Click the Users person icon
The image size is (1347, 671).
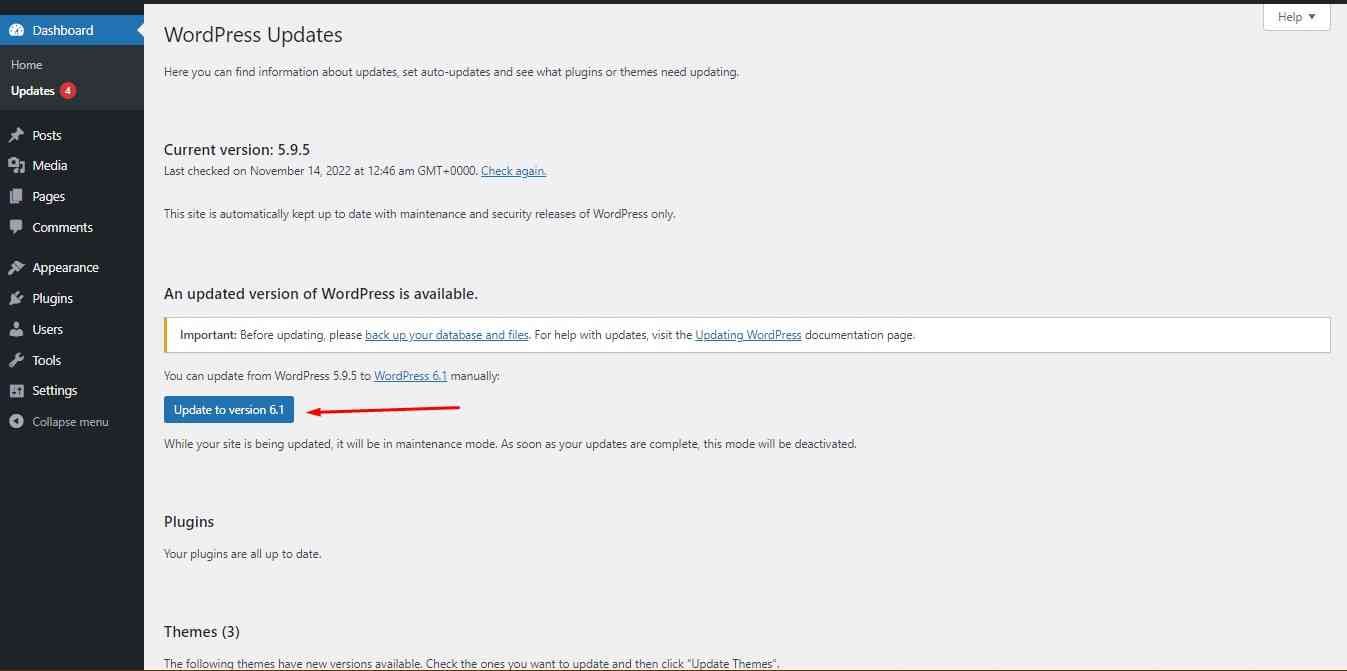pos(16,329)
